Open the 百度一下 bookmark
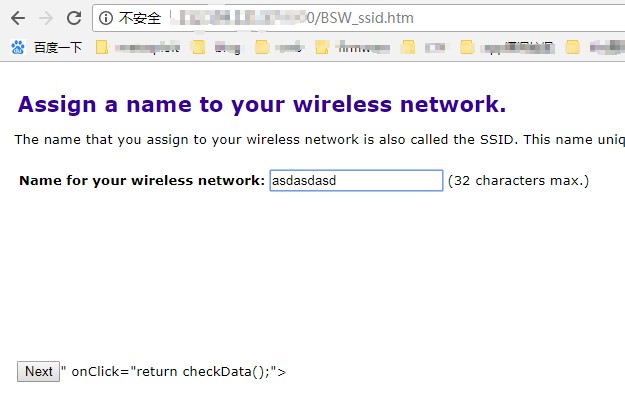Image resolution: width=625 pixels, height=417 pixels. click(x=48, y=47)
